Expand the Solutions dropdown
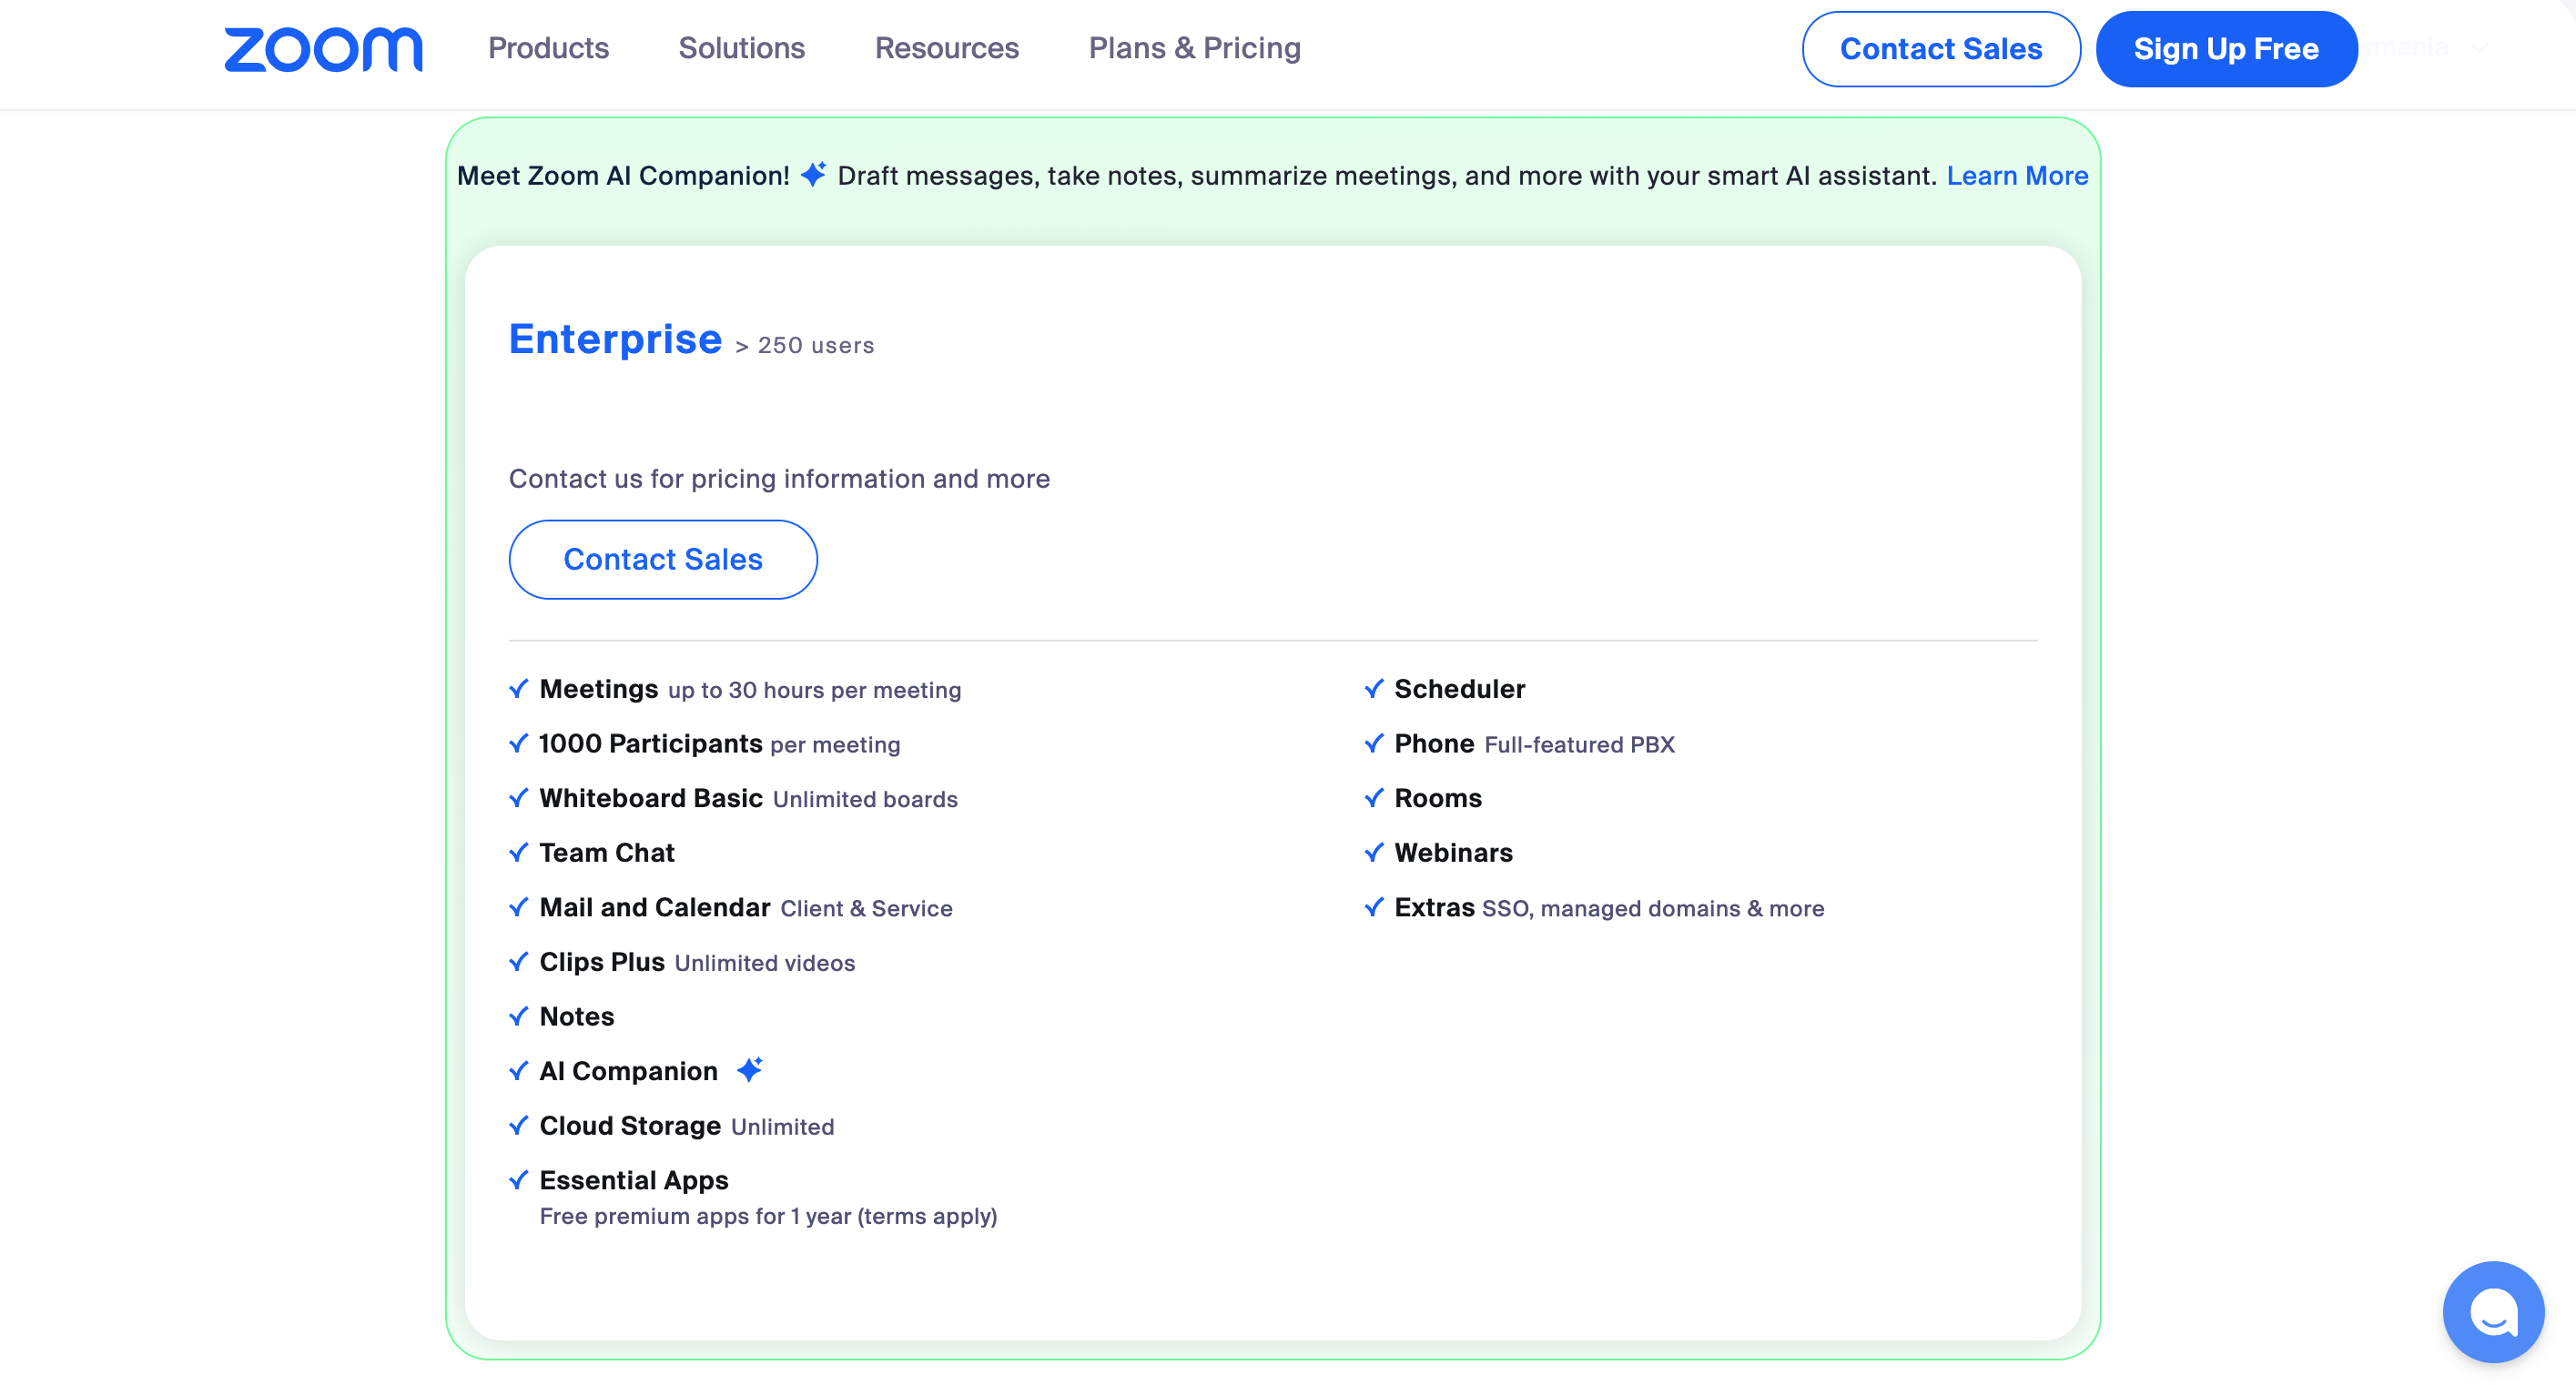The width and height of the screenshot is (2576, 1385). [741, 48]
